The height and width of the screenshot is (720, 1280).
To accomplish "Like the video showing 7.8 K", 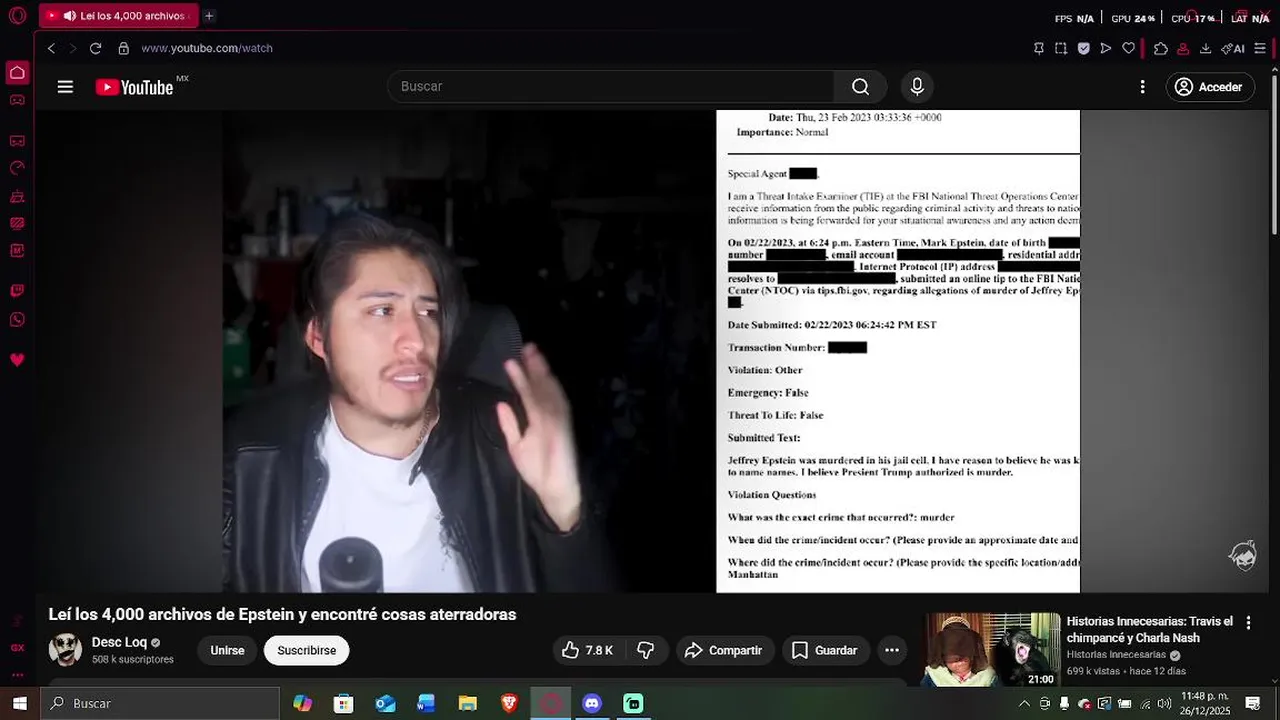I will 589,650.
